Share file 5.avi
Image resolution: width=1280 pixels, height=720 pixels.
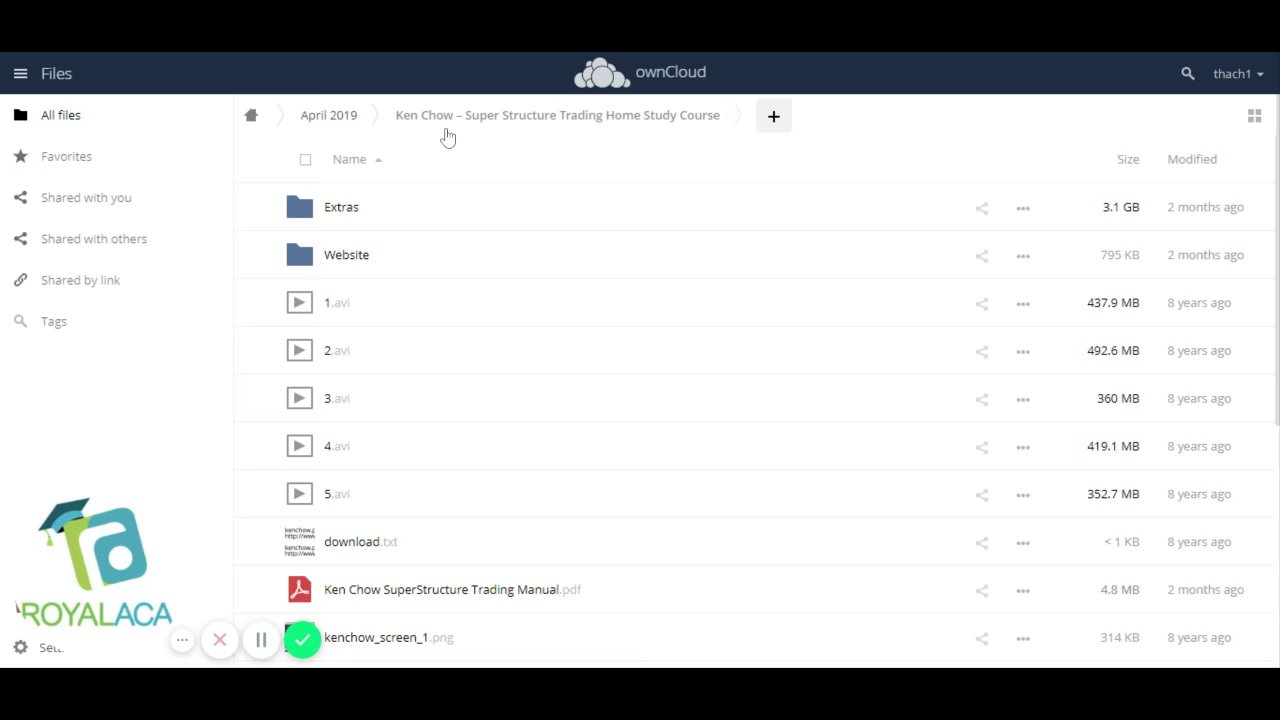coord(981,495)
